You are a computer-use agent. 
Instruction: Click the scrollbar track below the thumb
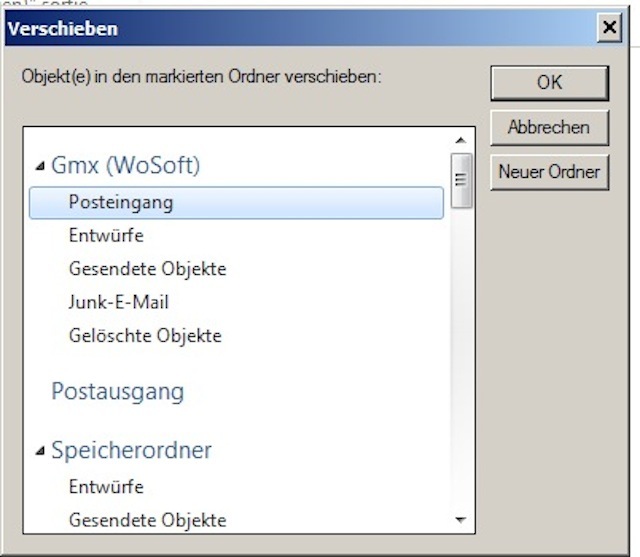(x=461, y=359)
